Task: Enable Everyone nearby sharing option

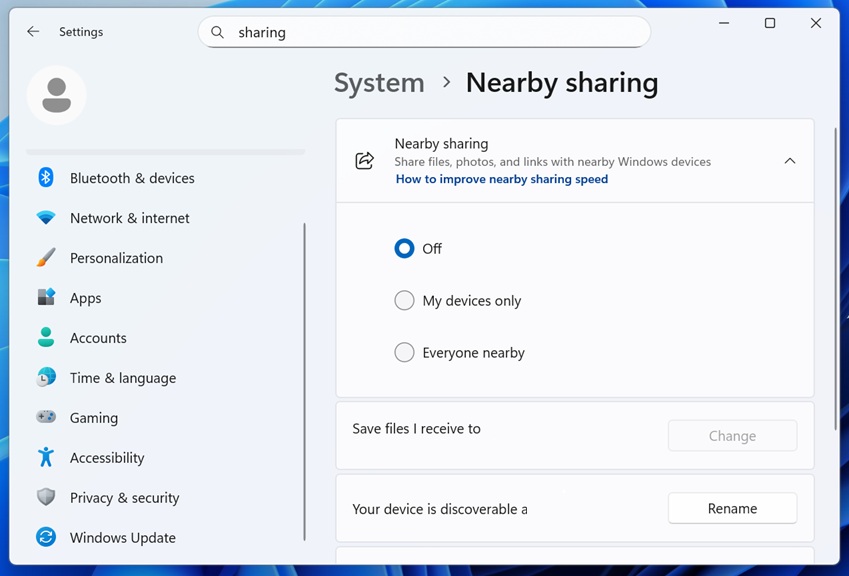Action: coord(404,353)
